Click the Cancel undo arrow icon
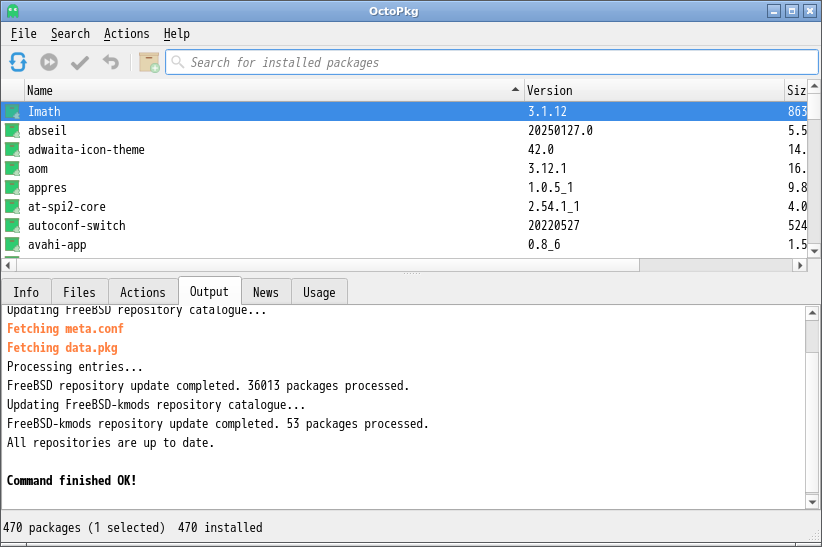Image resolution: width=822 pixels, height=547 pixels. click(x=111, y=62)
